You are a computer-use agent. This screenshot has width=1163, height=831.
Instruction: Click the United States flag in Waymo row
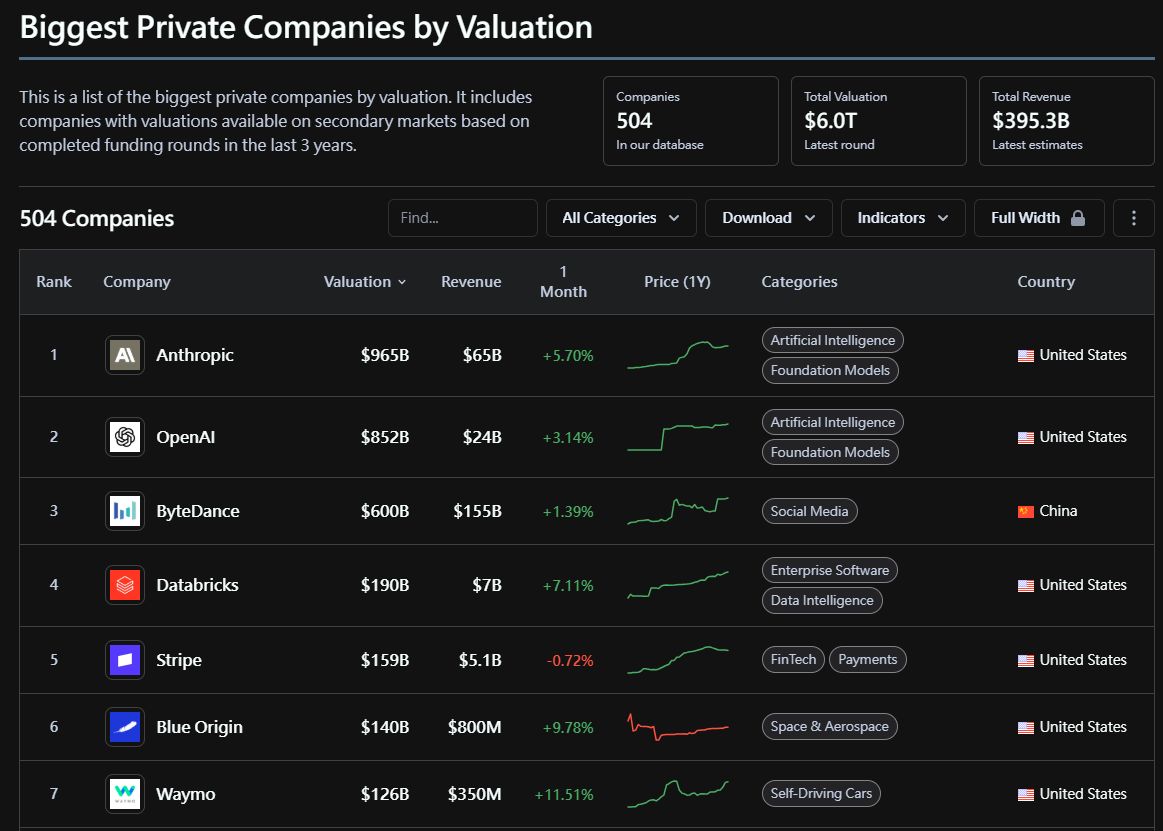(1026, 795)
